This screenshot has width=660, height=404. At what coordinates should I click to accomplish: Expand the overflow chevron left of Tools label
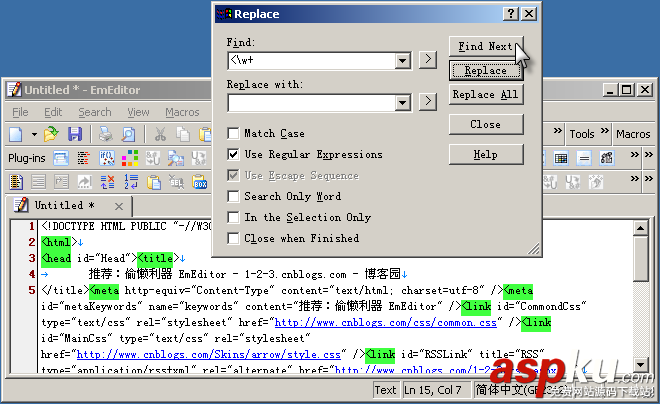(x=557, y=130)
